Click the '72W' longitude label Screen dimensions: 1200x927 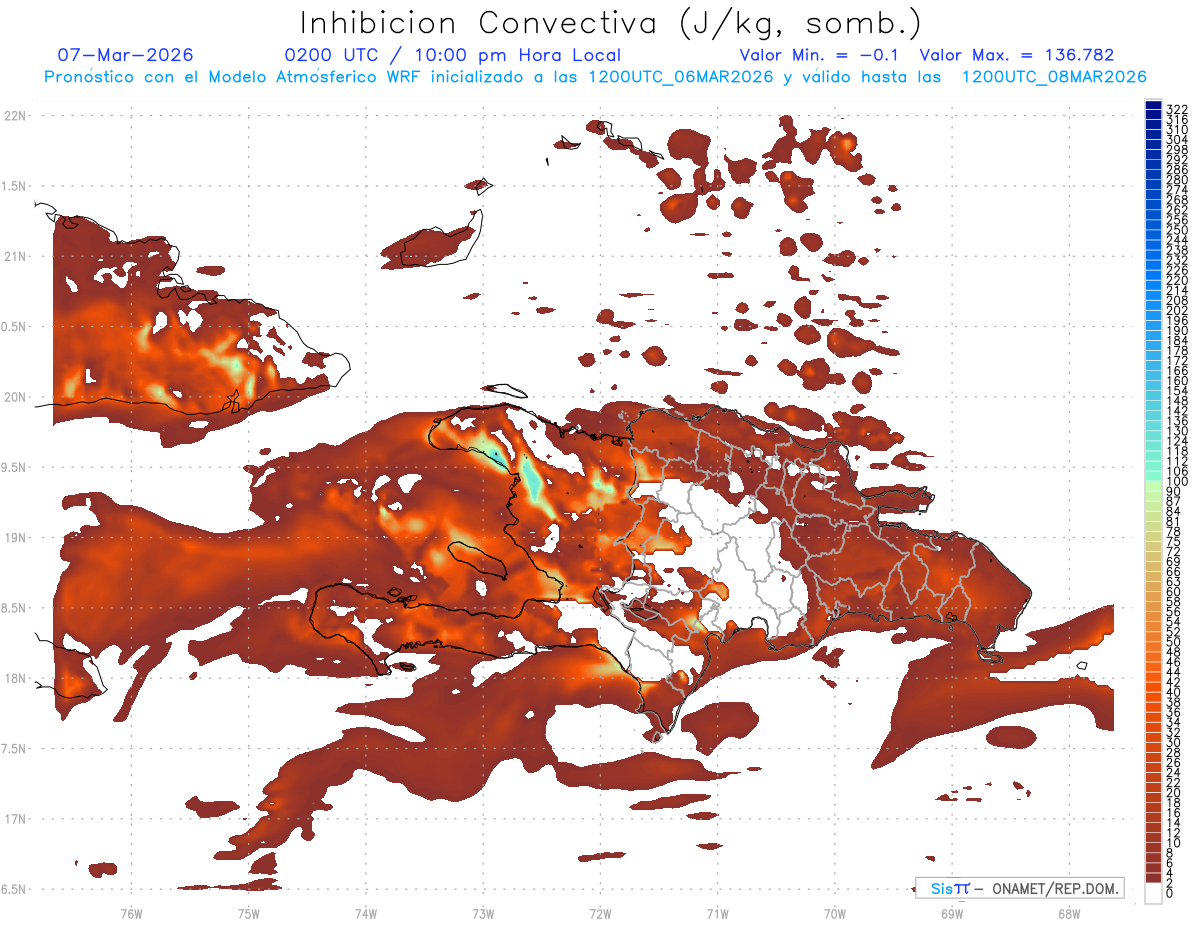[600, 913]
